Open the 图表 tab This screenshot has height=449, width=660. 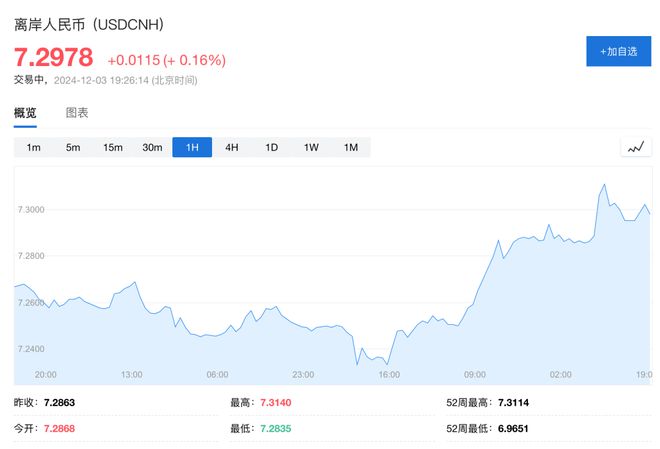(x=77, y=113)
